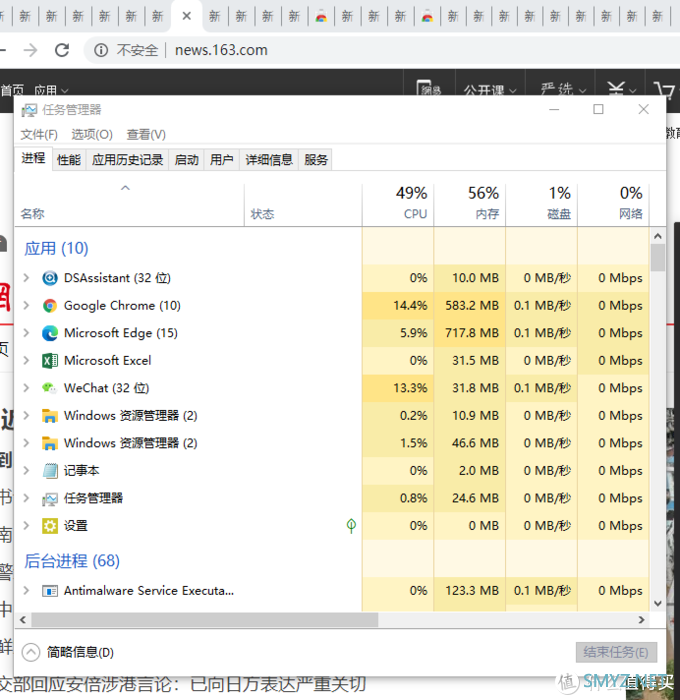The image size is (680, 700).
Task: Click the Notepad (记事本) icon
Action: click(50, 471)
